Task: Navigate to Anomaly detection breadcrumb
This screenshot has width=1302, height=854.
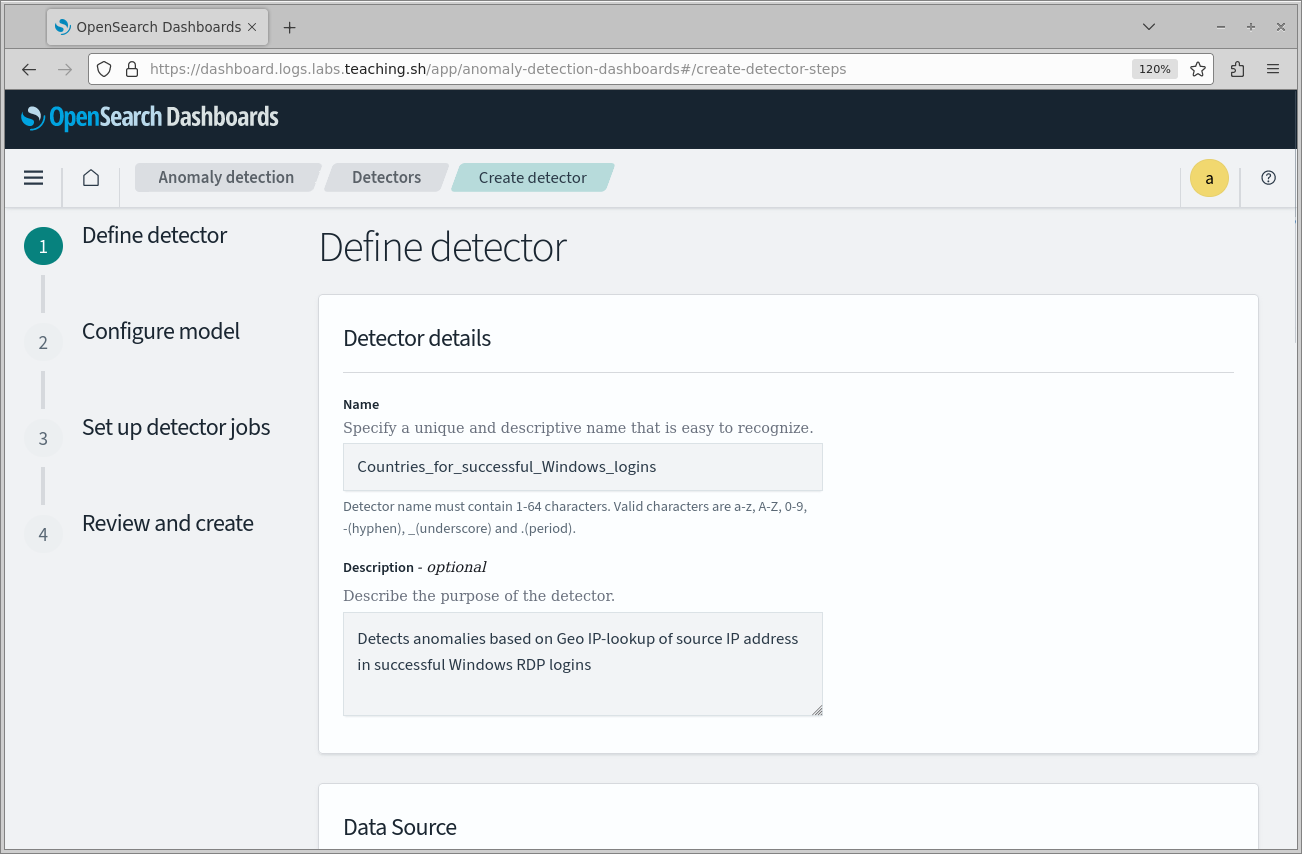Action: pos(226,178)
